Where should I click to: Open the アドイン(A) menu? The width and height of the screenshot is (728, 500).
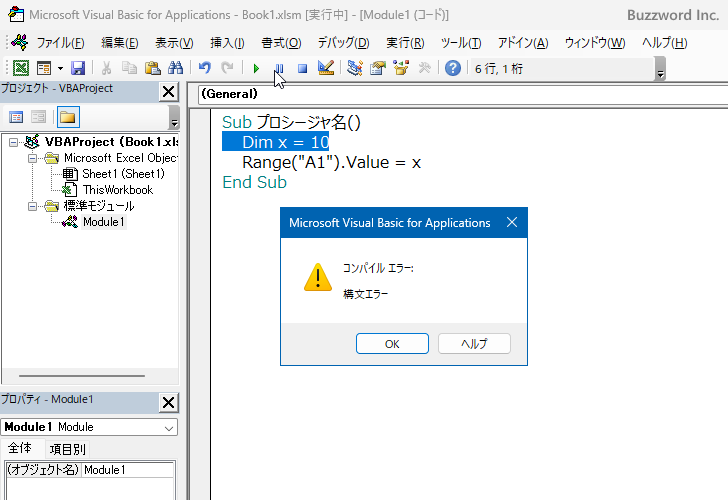click(523, 43)
